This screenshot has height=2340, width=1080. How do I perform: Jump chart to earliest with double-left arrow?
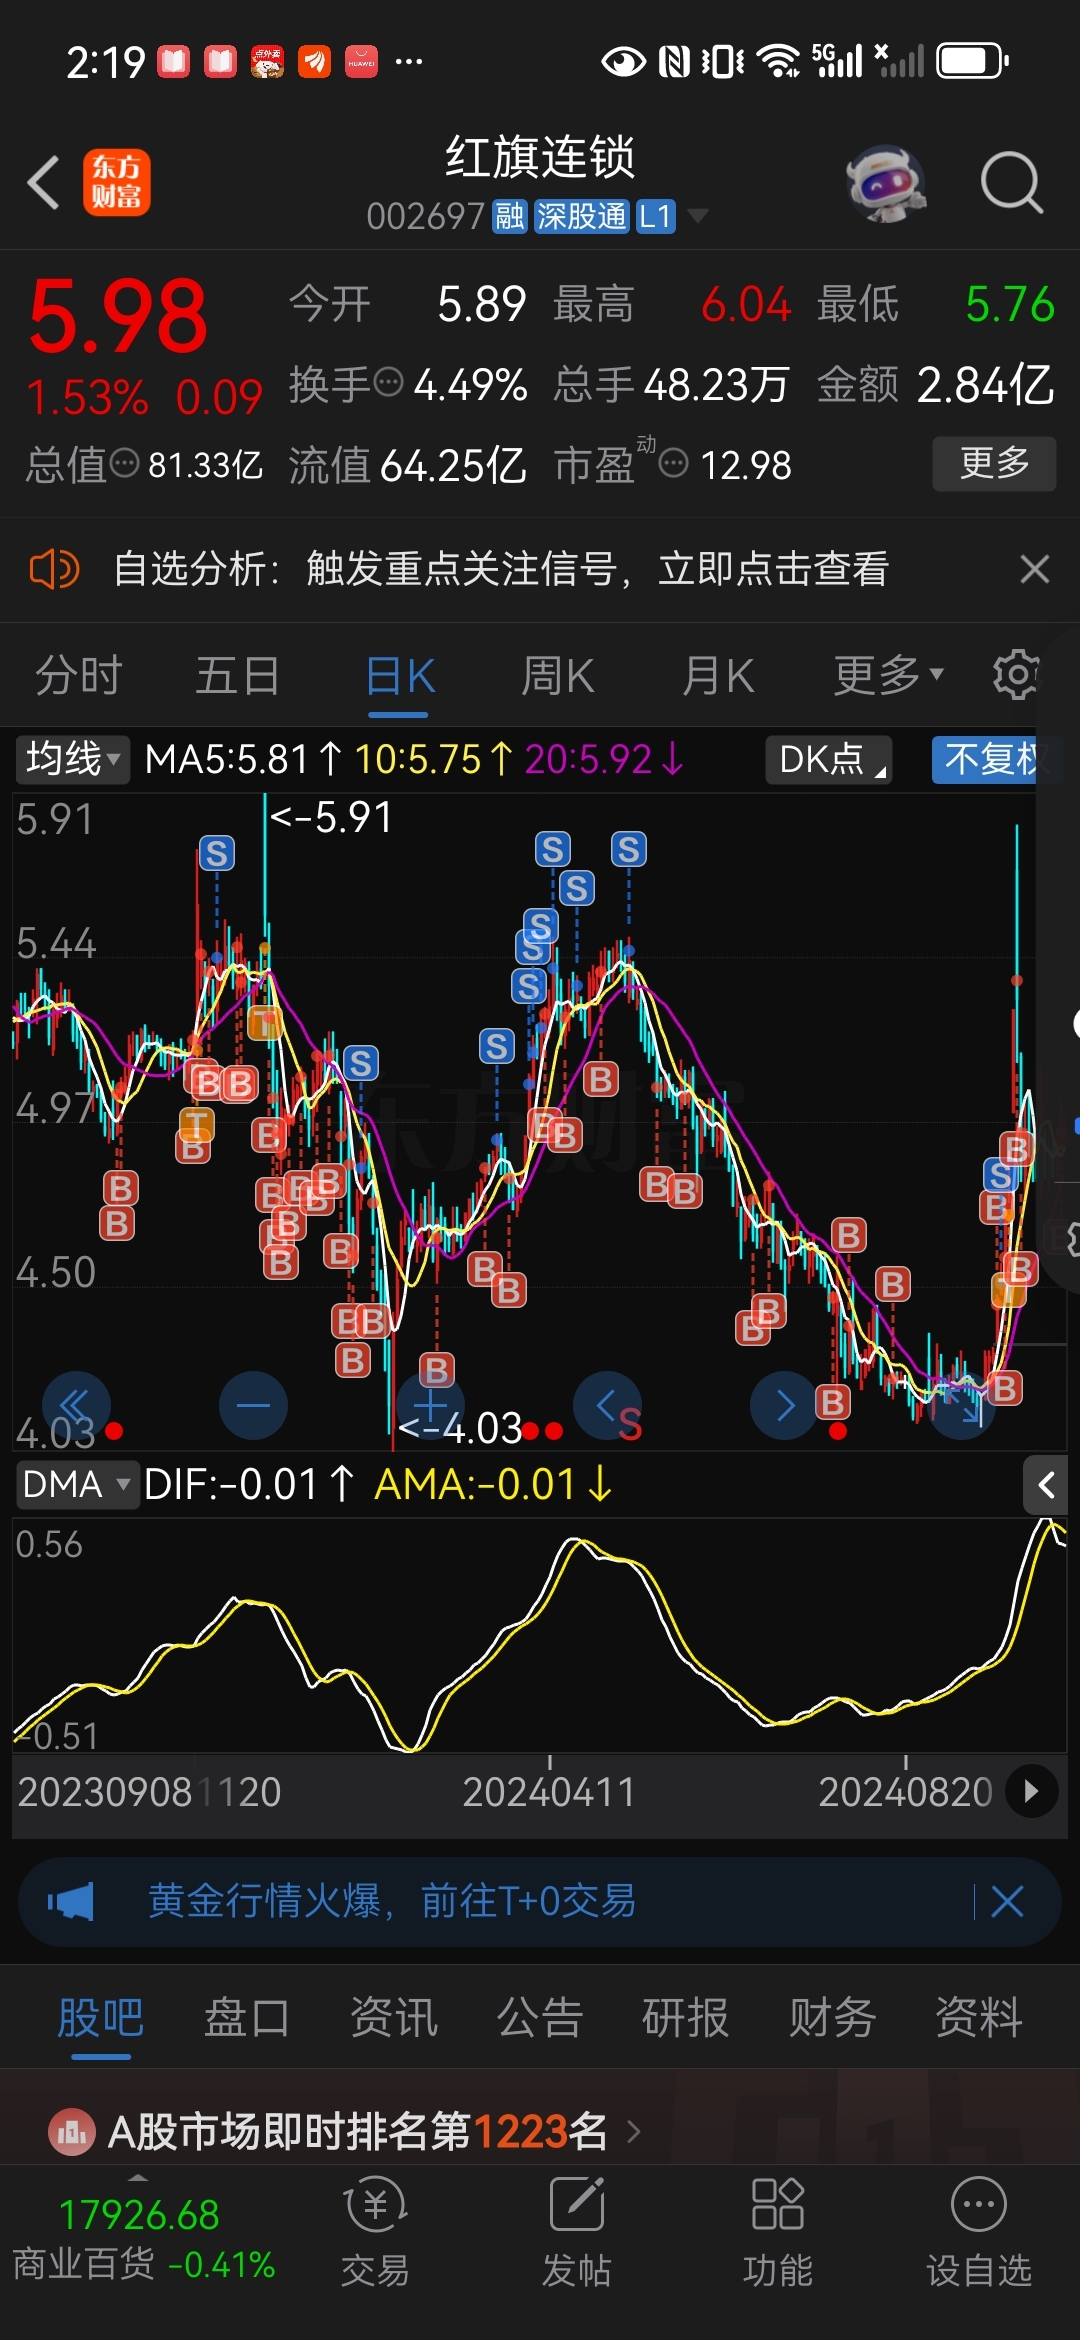[x=76, y=1405]
